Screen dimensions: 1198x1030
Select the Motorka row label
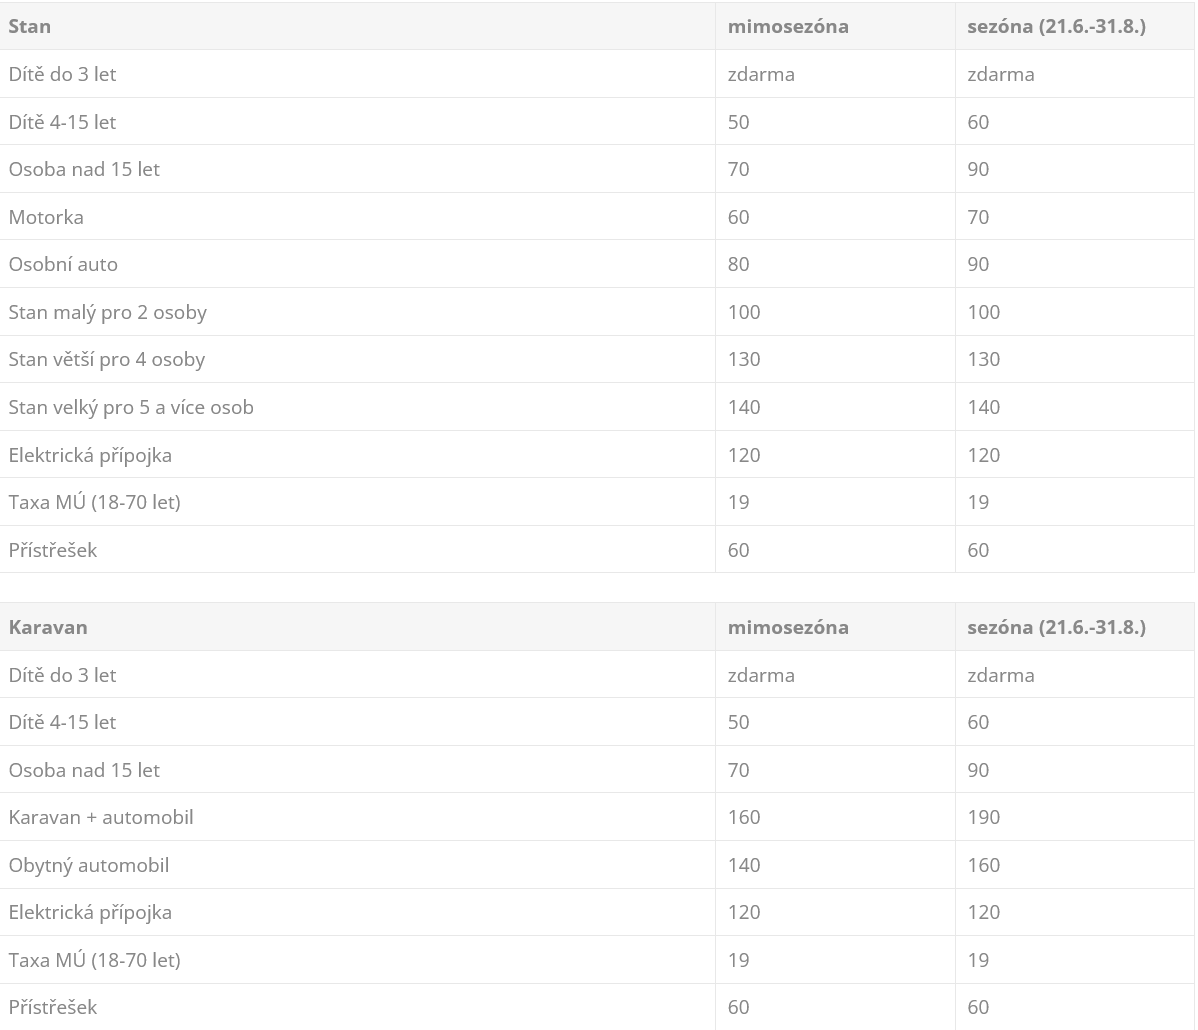coord(46,217)
